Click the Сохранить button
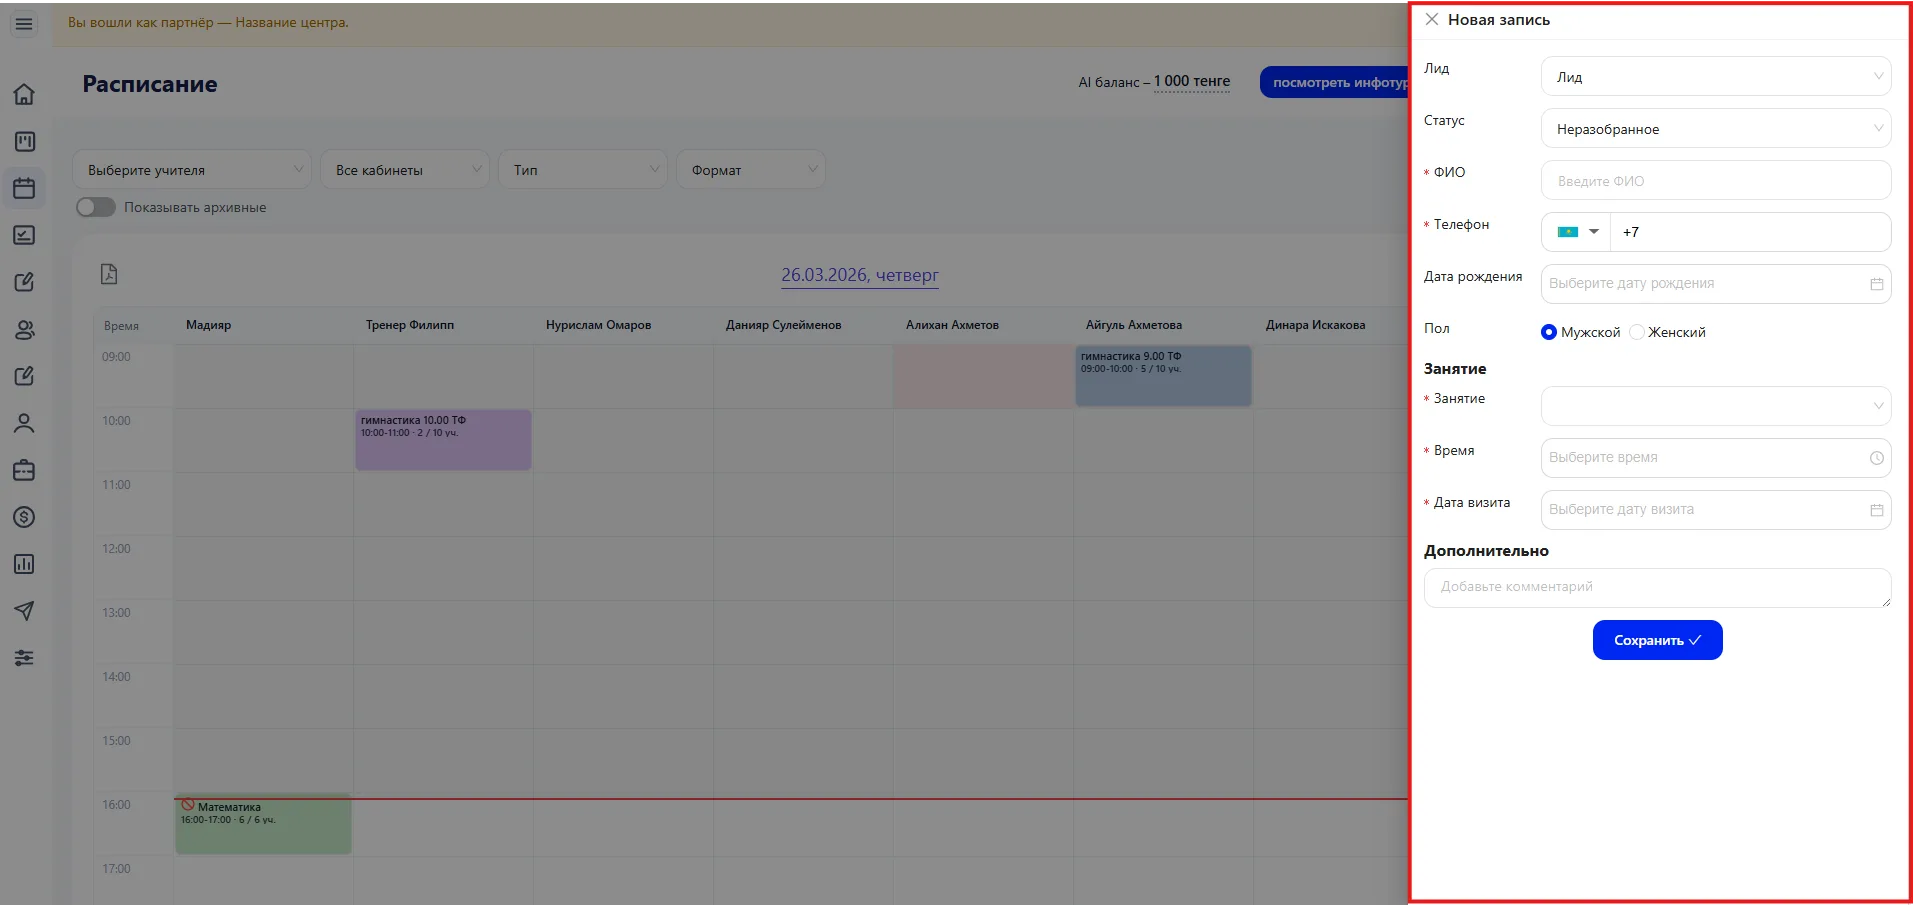 1657,640
